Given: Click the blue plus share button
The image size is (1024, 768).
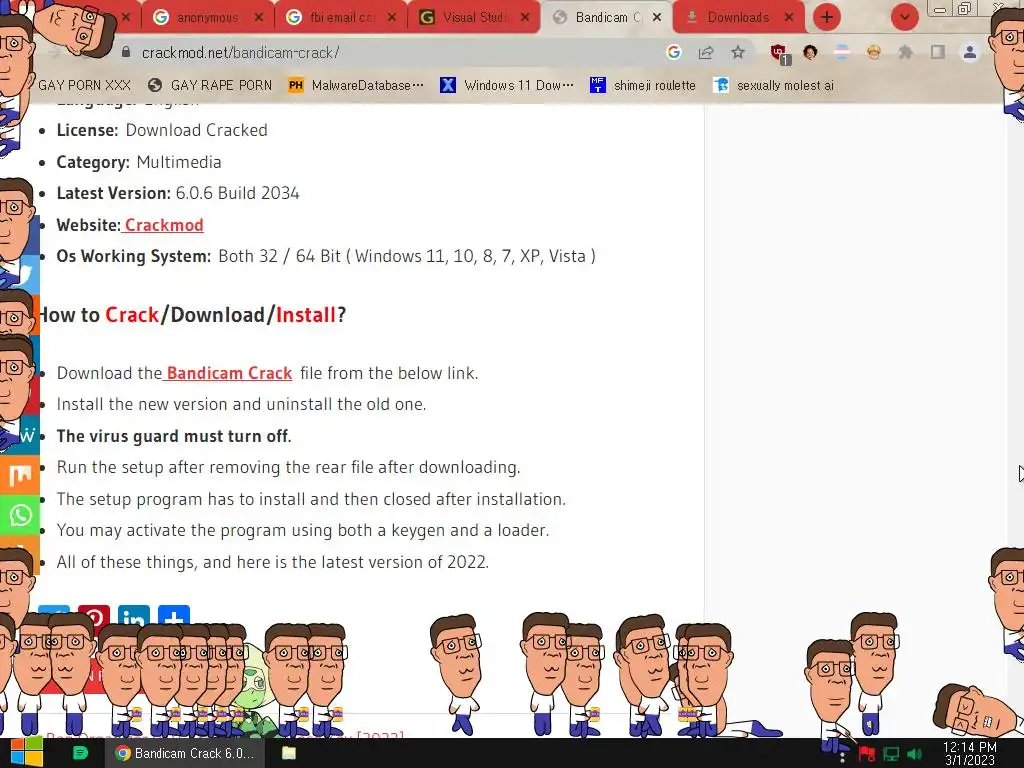Looking at the screenshot, I should (x=174, y=616).
